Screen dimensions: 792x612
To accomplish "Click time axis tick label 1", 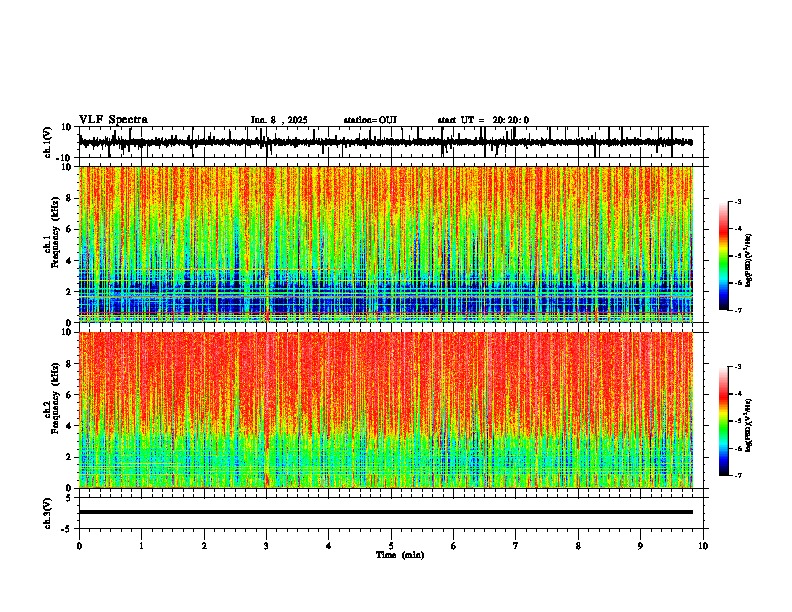I will [141, 546].
